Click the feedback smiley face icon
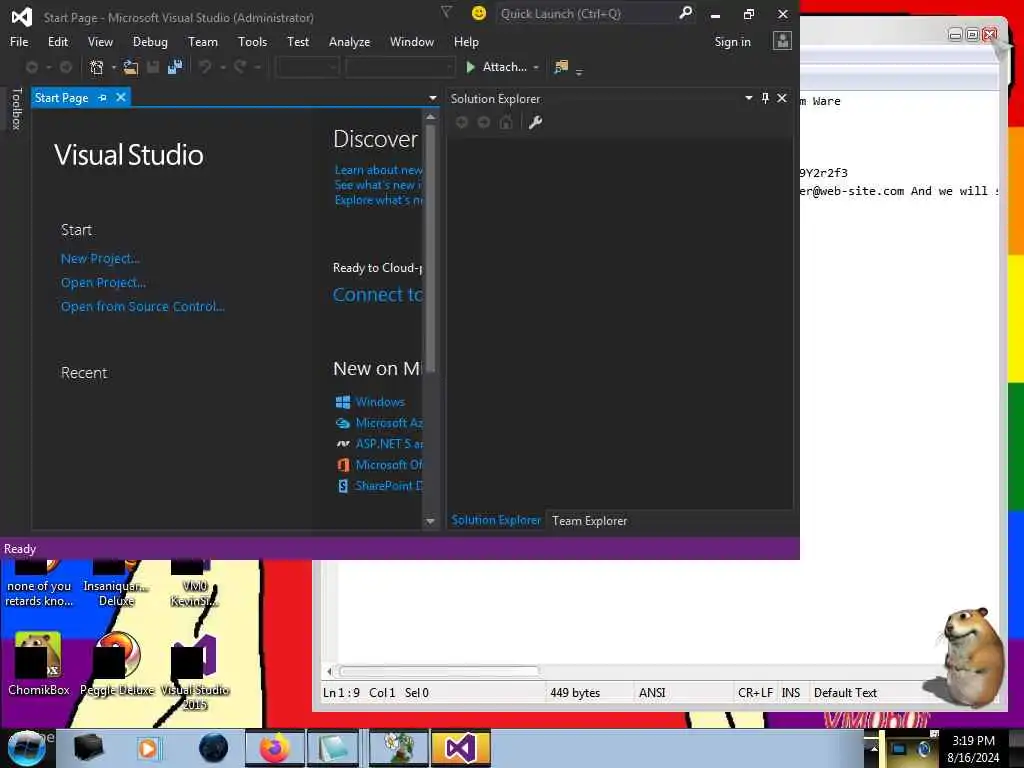This screenshot has width=1024, height=768. click(x=479, y=13)
